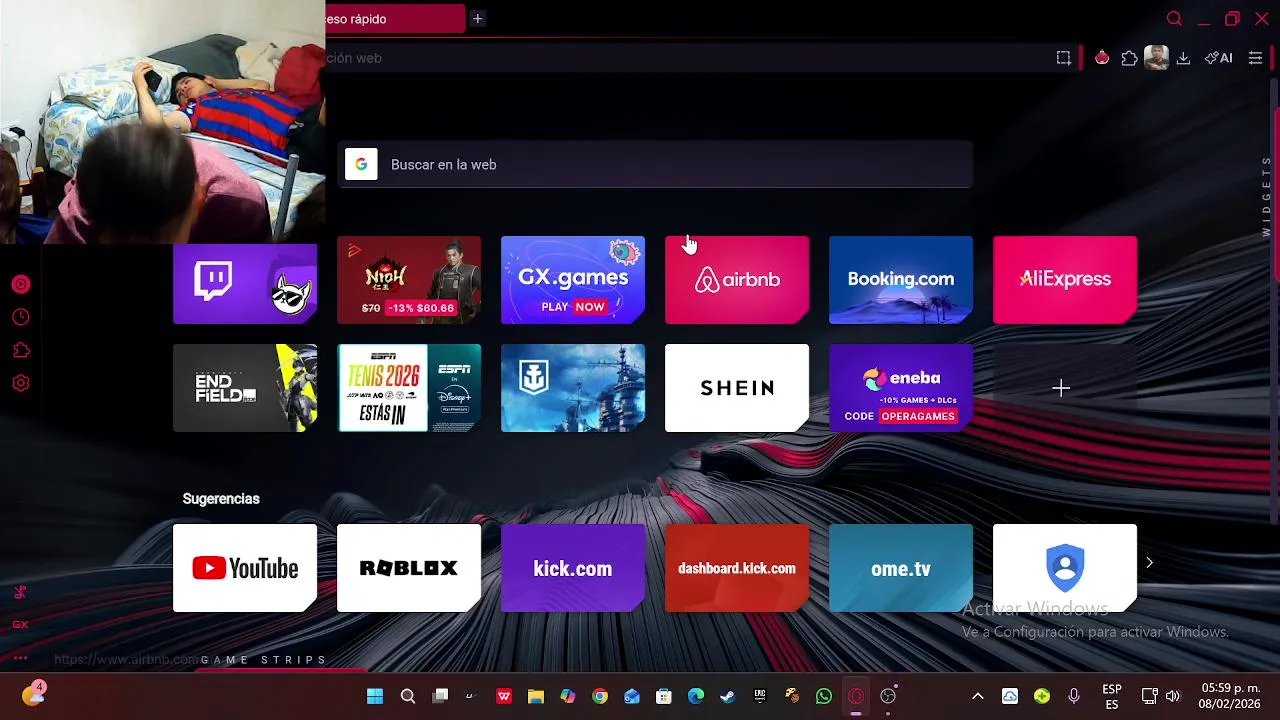Viewport: 1280px width, 720px height.
Task: Click the Opera GX taskbar icon
Action: click(x=856, y=696)
